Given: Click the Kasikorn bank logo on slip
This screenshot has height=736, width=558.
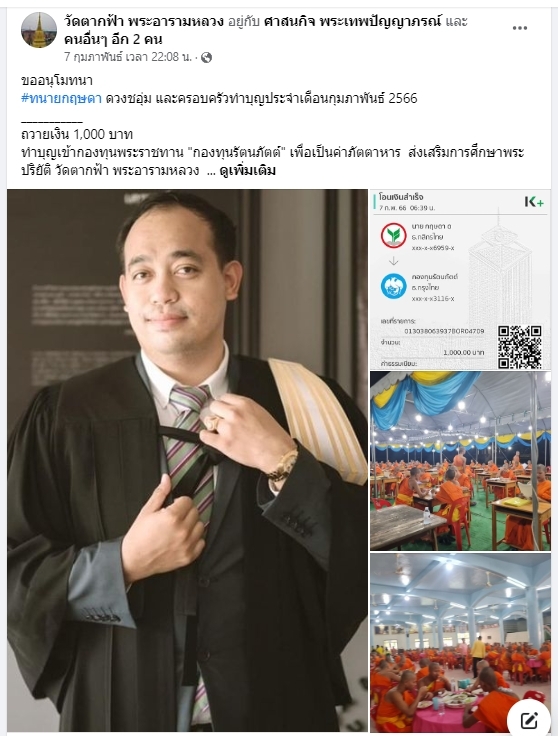Looking at the screenshot, I should [x=393, y=236].
